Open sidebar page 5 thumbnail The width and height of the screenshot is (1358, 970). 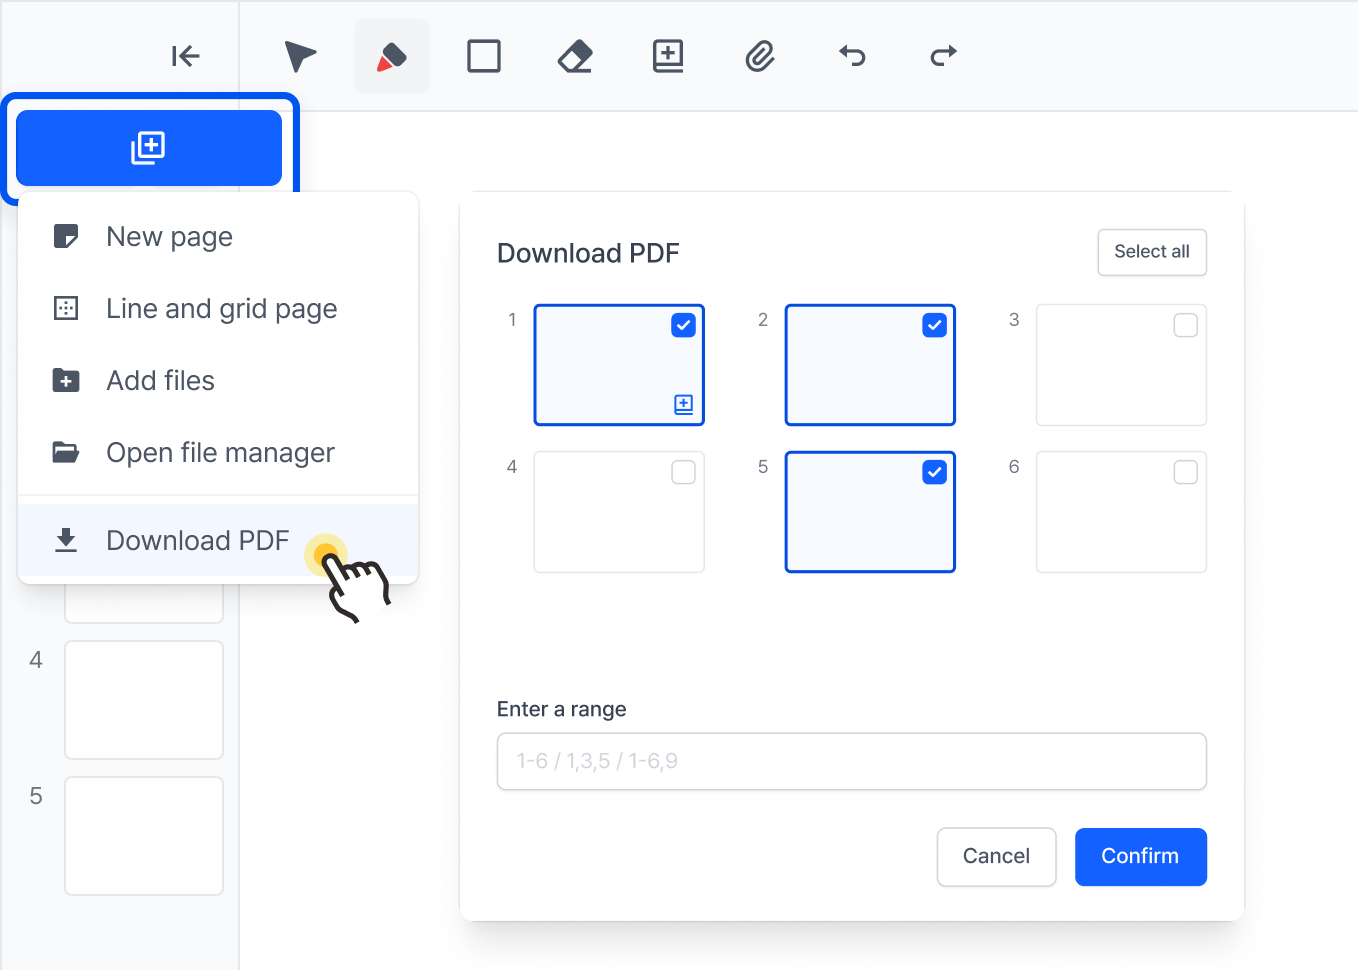pos(144,836)
